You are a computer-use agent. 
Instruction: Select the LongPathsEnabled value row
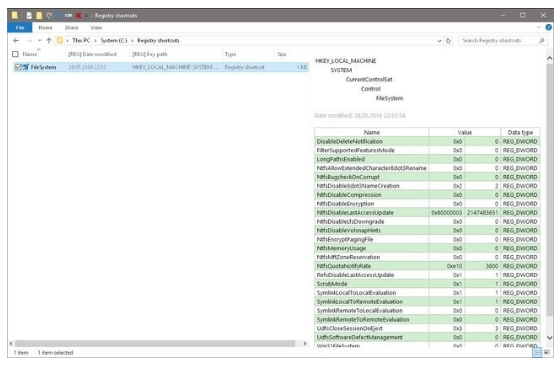[427, 159]
